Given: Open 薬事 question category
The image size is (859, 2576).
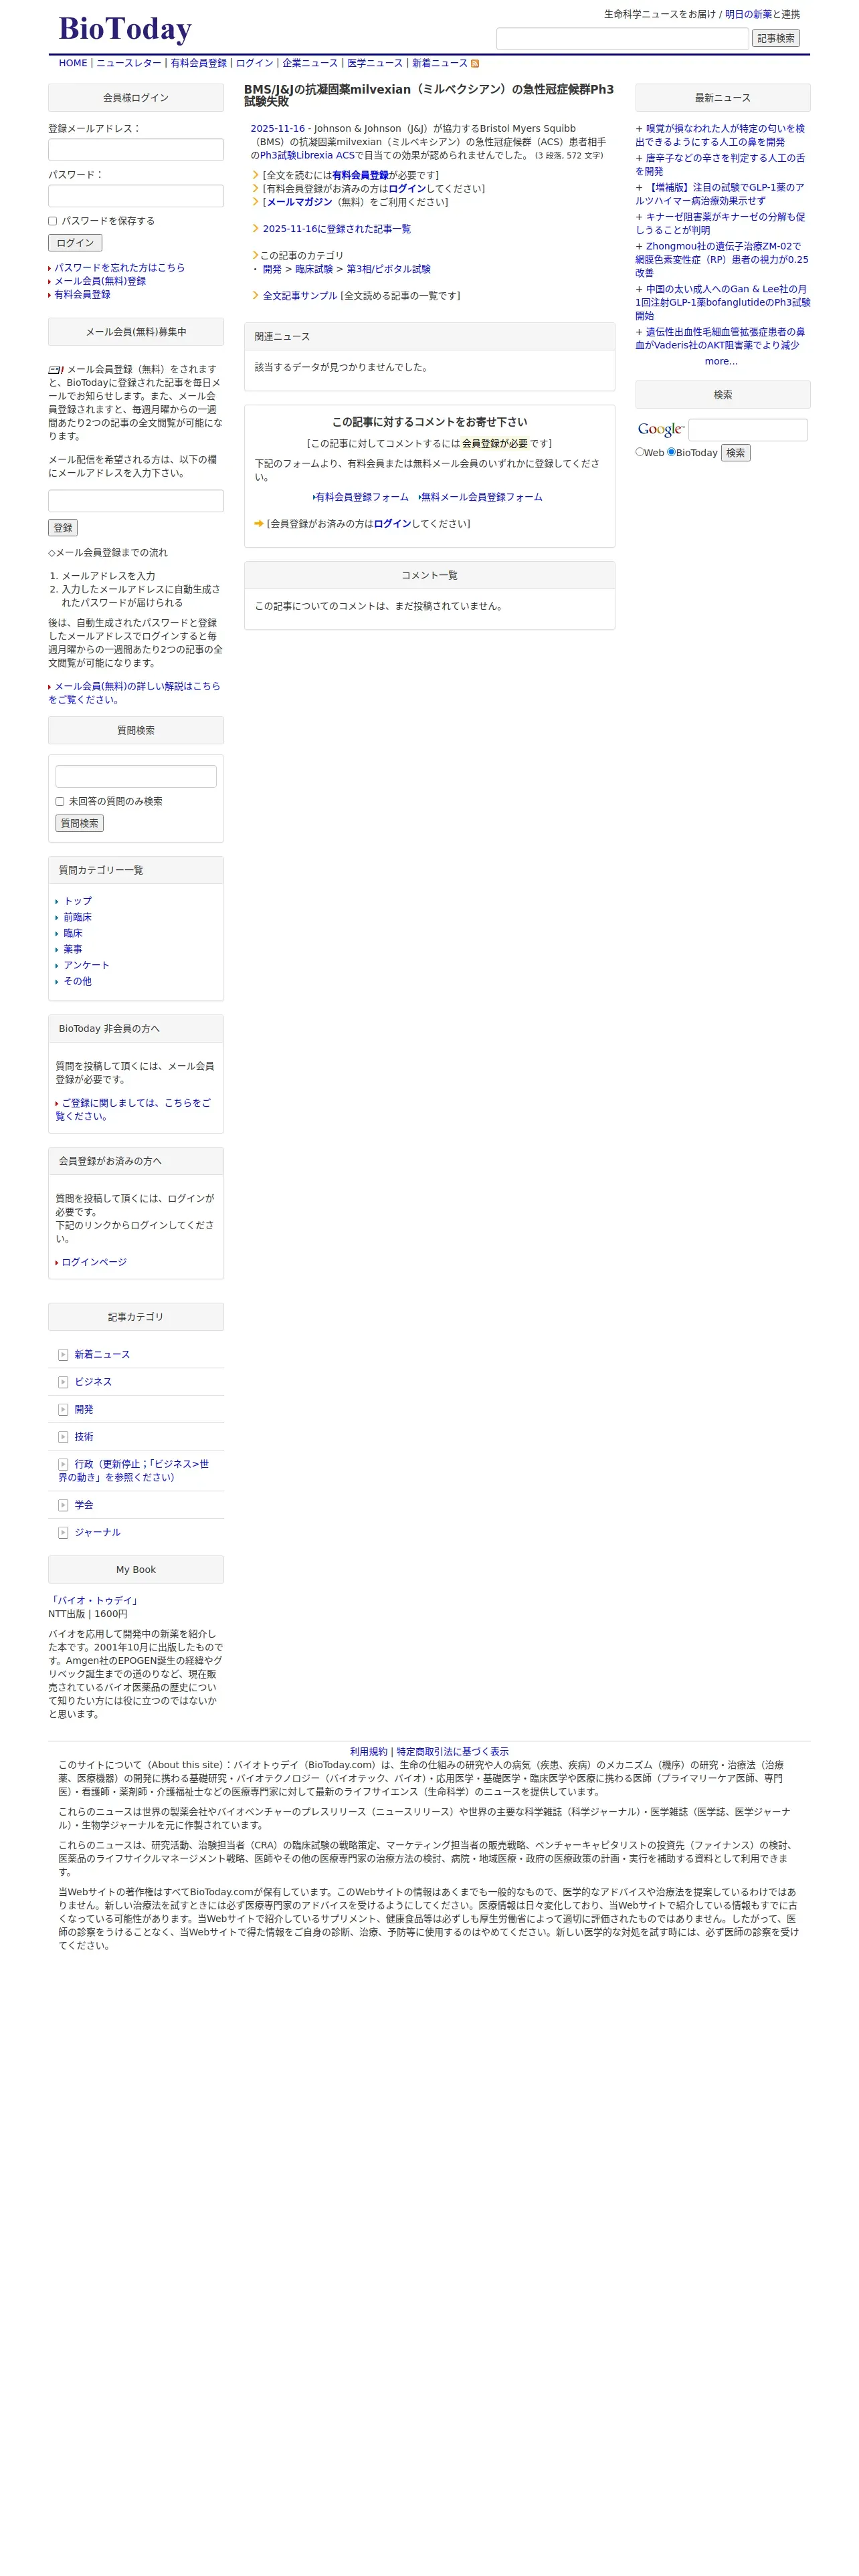Looking at the screenshot, I should [73, 949].
